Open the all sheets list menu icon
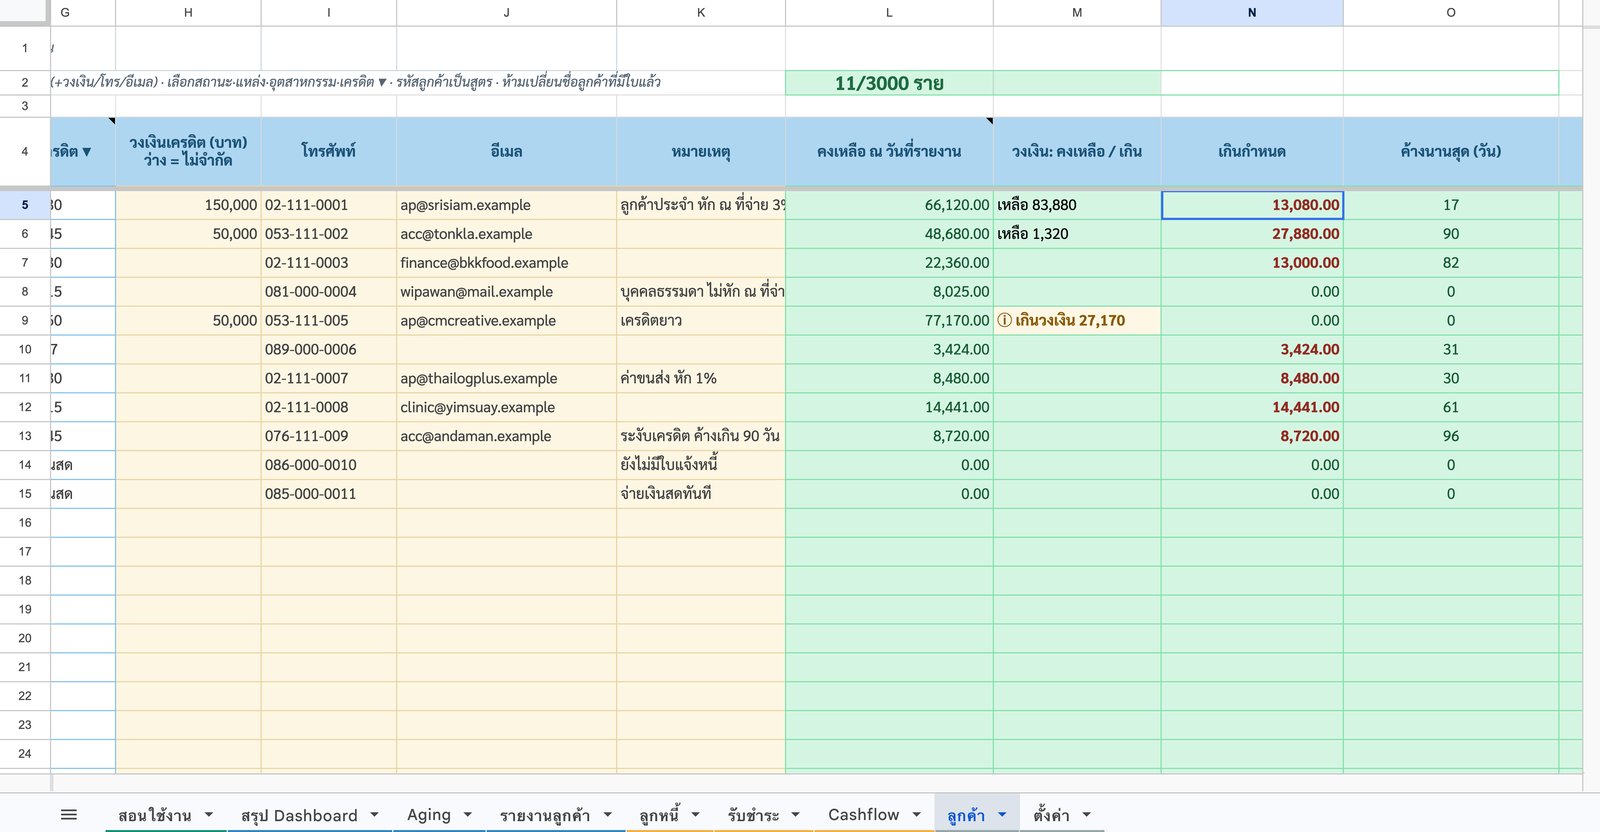This screenshot has height=832, width=1600. (x=69, y=815)
